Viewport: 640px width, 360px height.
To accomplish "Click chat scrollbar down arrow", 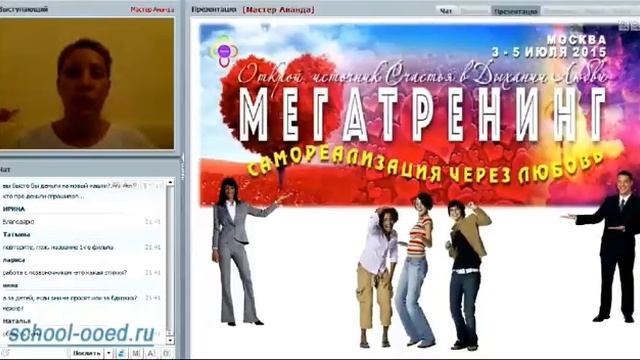I will (171, 340).
